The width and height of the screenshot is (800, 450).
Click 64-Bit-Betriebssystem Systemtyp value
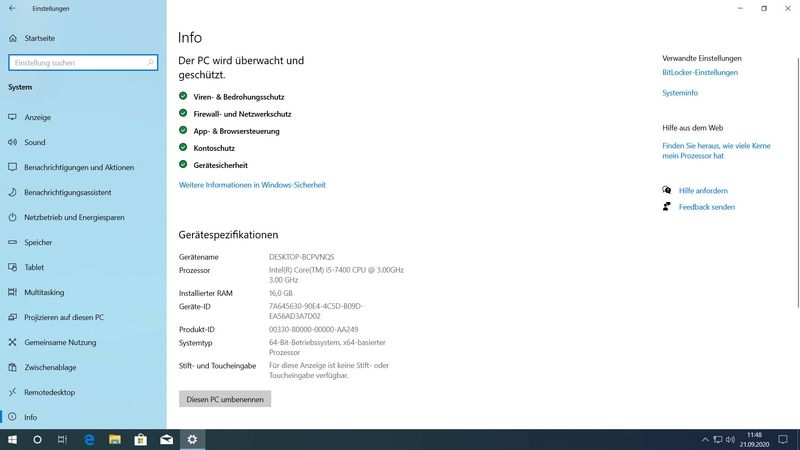(x=327, y=347)
